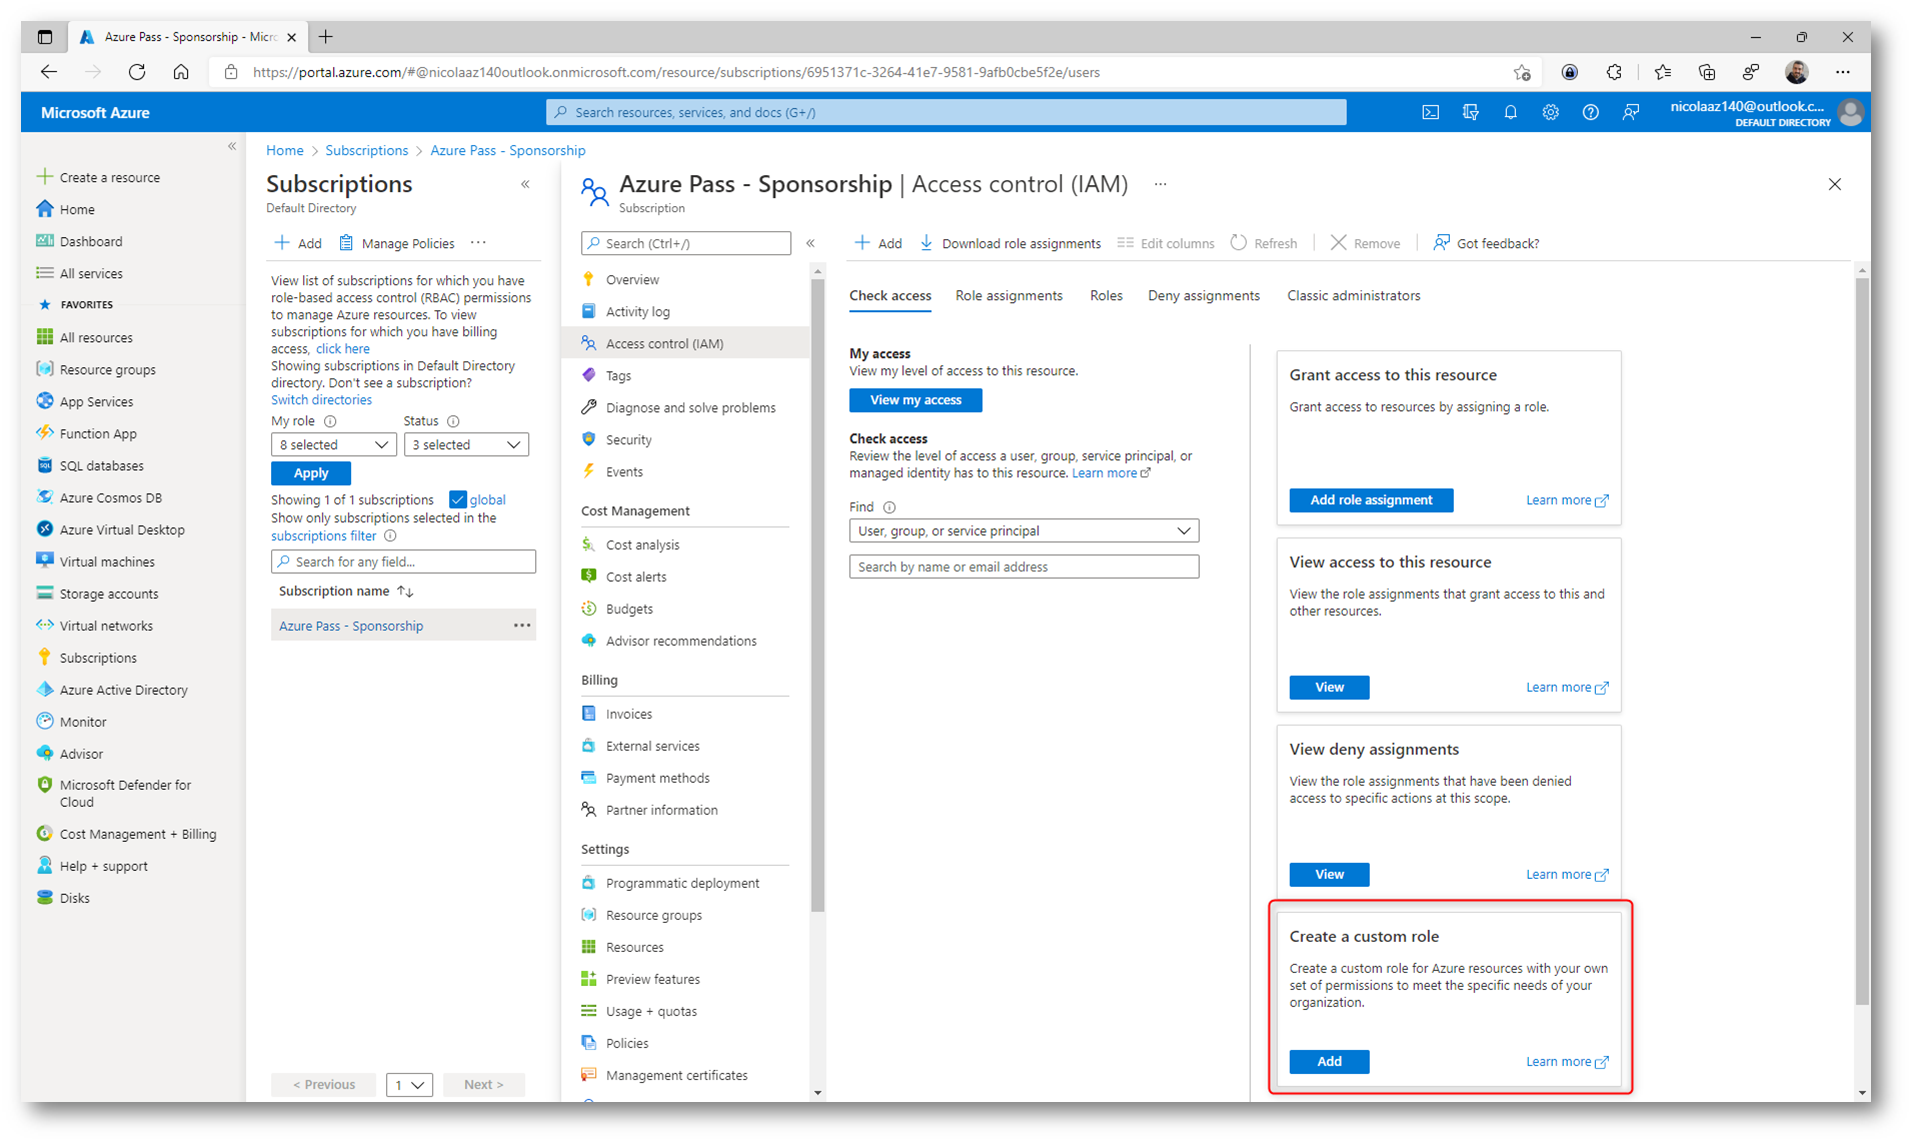Collapse the Subscriptions pane with double chevron
Image resolution: width=1913 pixels, height=1144 pixels.
[525, 184]
